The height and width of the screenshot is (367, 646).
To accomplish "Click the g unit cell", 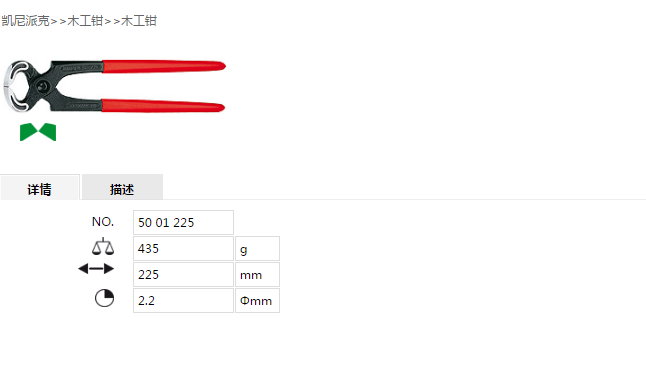I will [x=257, y=248].
